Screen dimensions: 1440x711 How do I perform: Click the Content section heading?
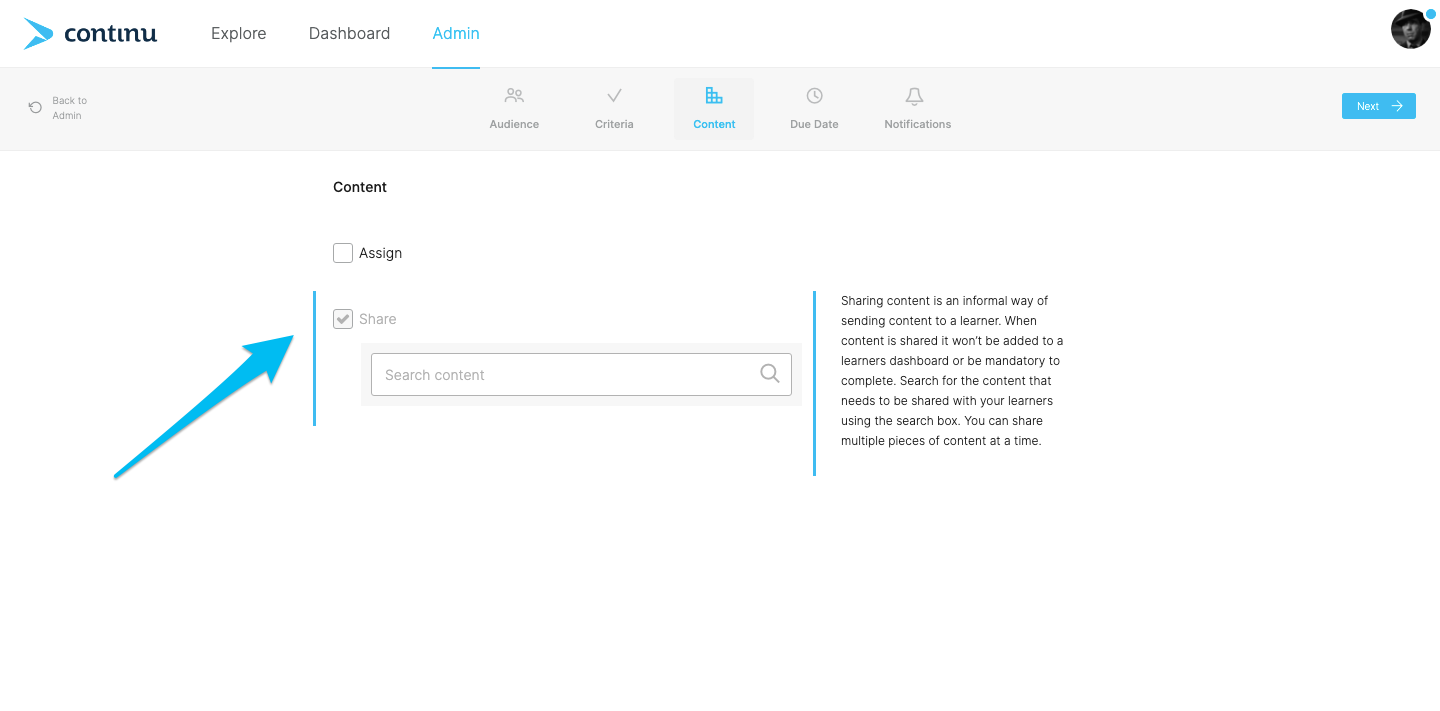point(360,187)
